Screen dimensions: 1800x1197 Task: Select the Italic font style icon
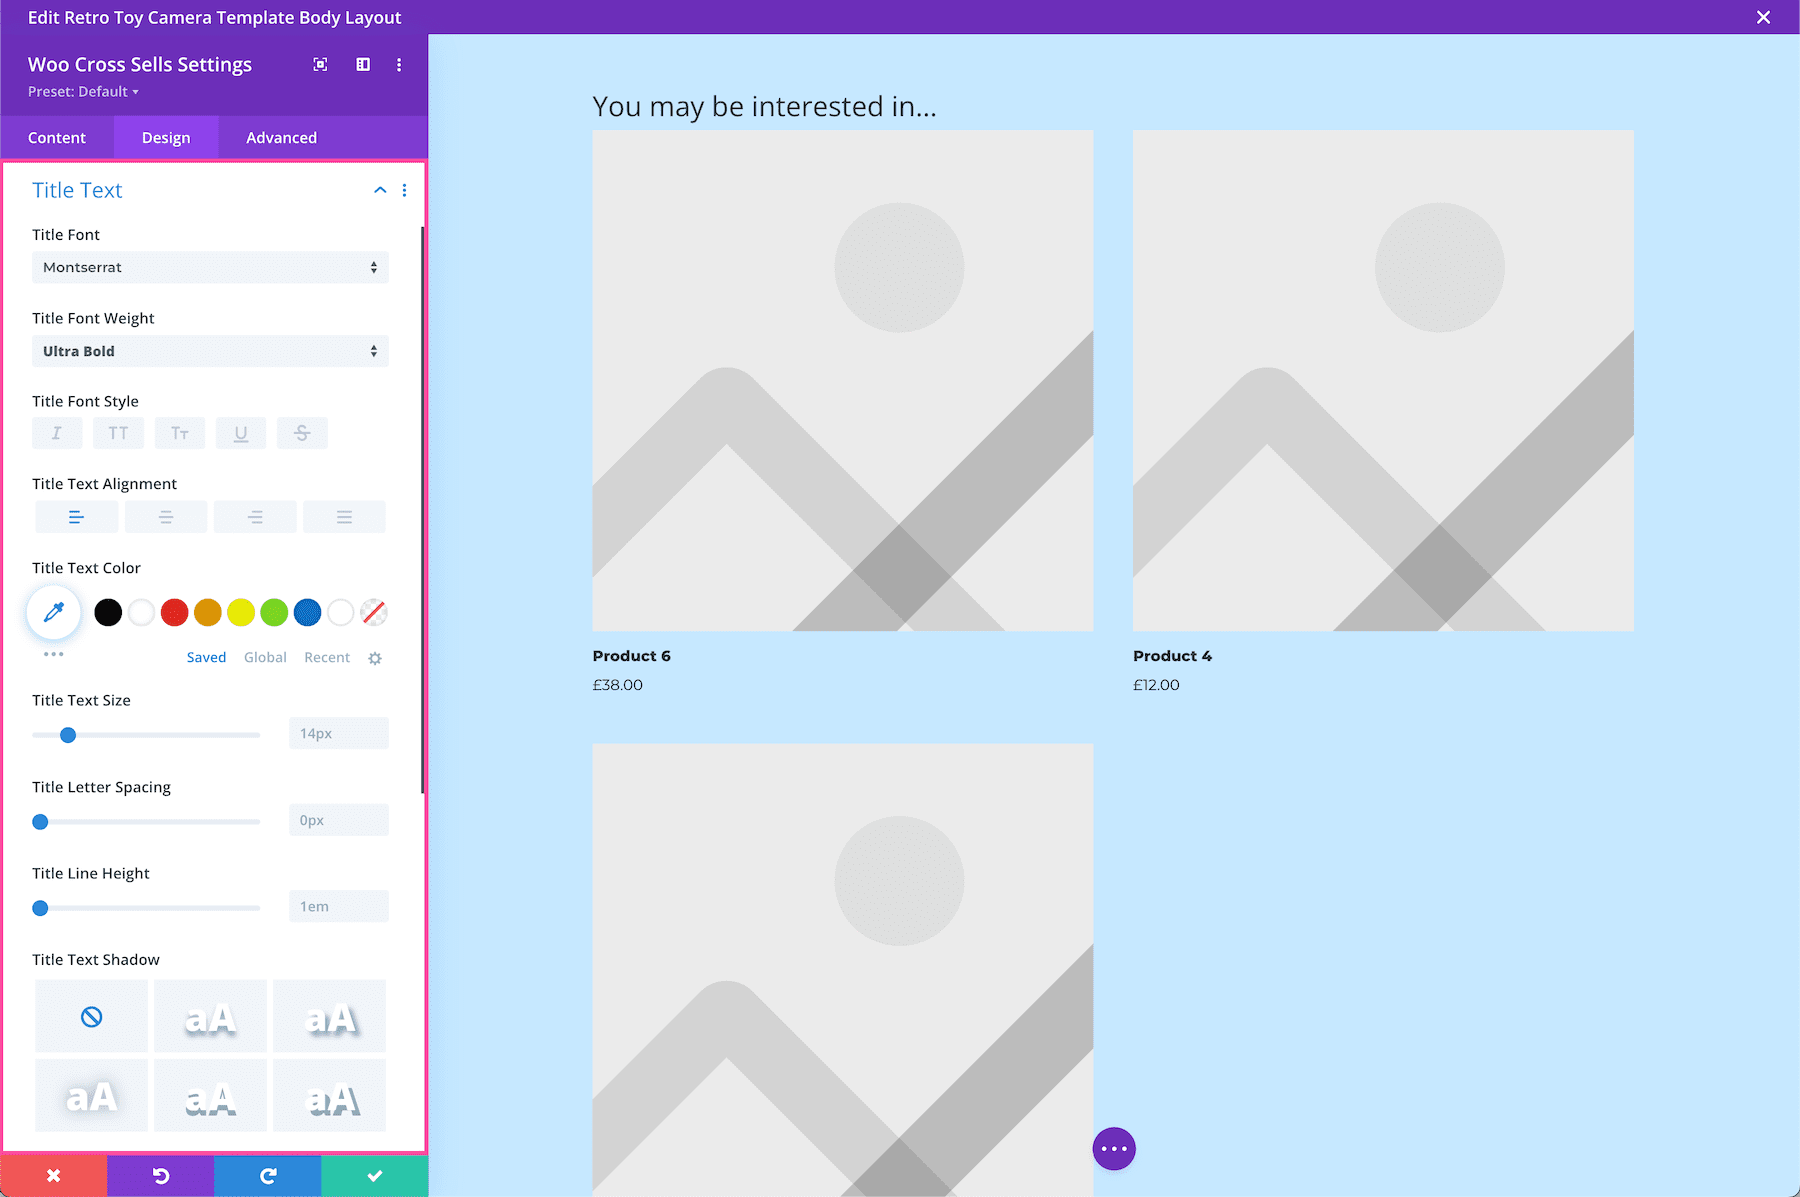(x=56, y=433)
